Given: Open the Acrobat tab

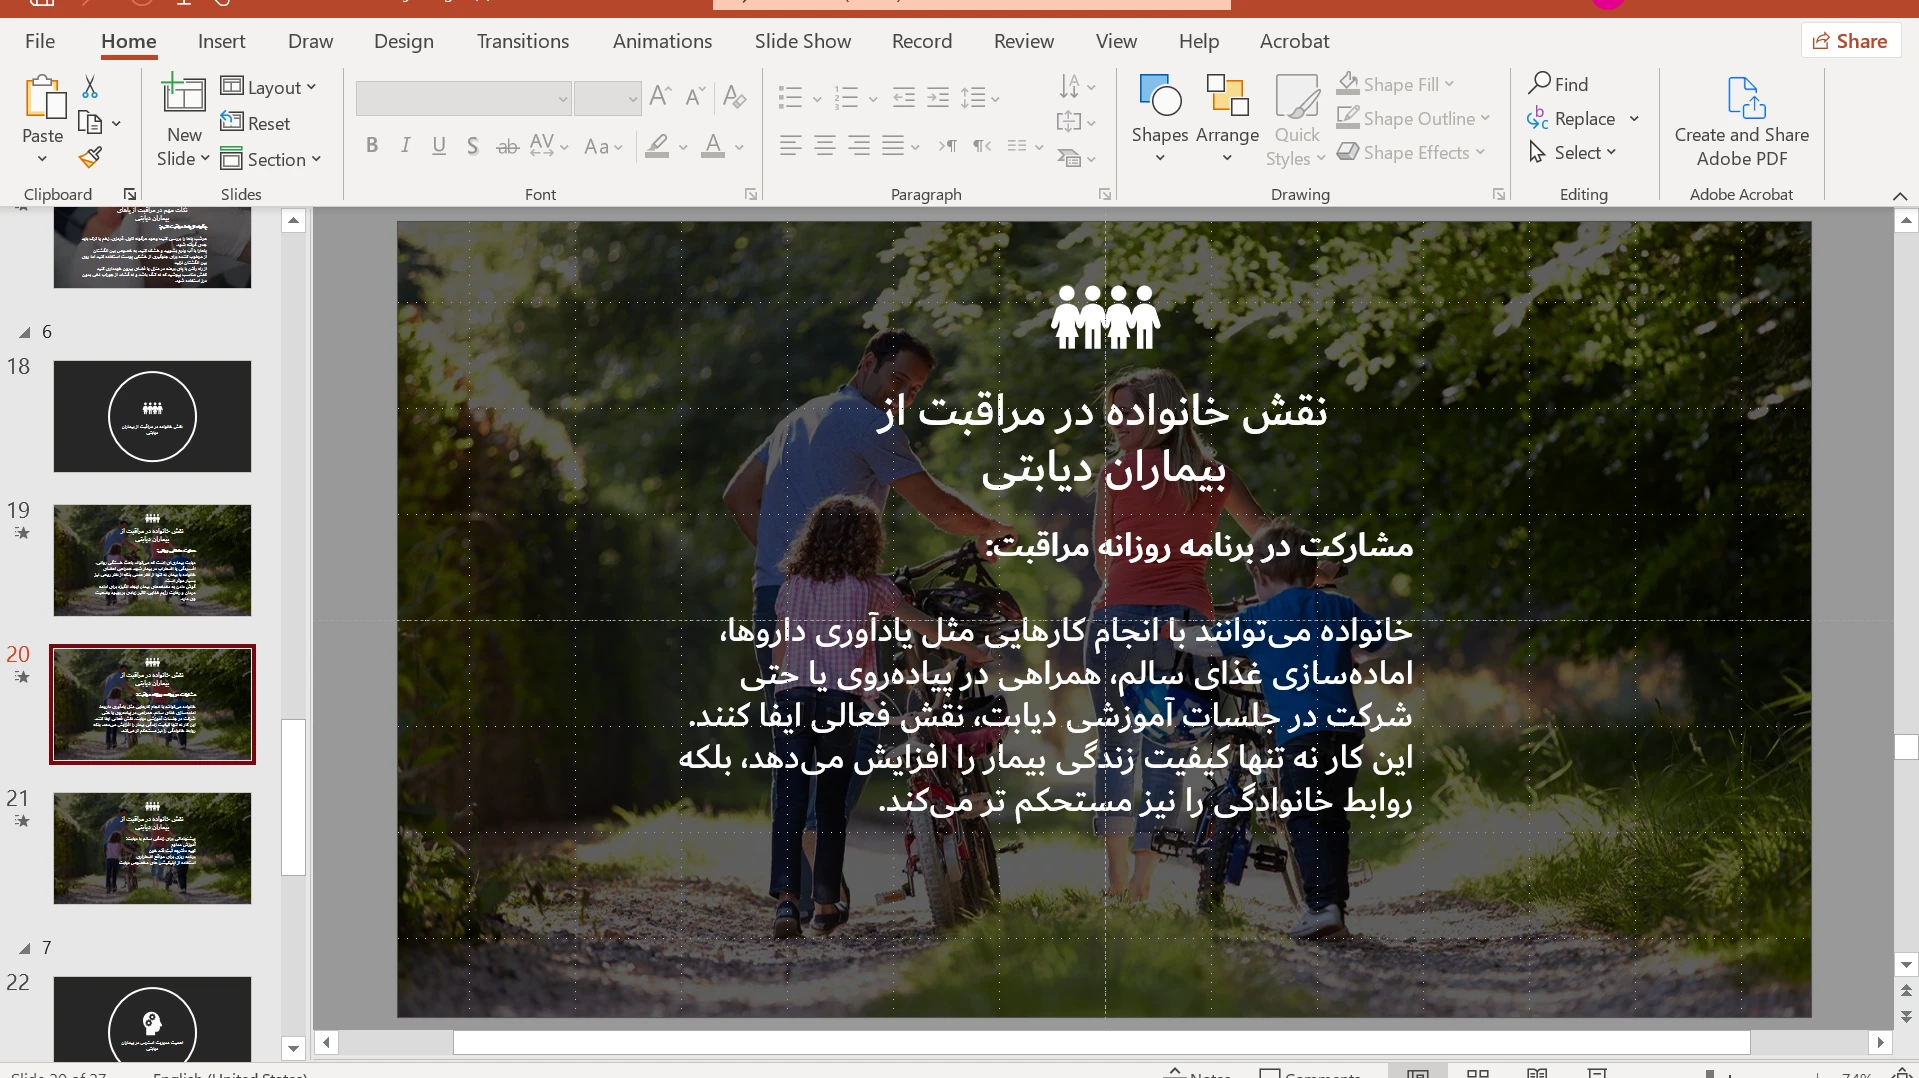Looking at the screenshot, I should pos(1294,41).
